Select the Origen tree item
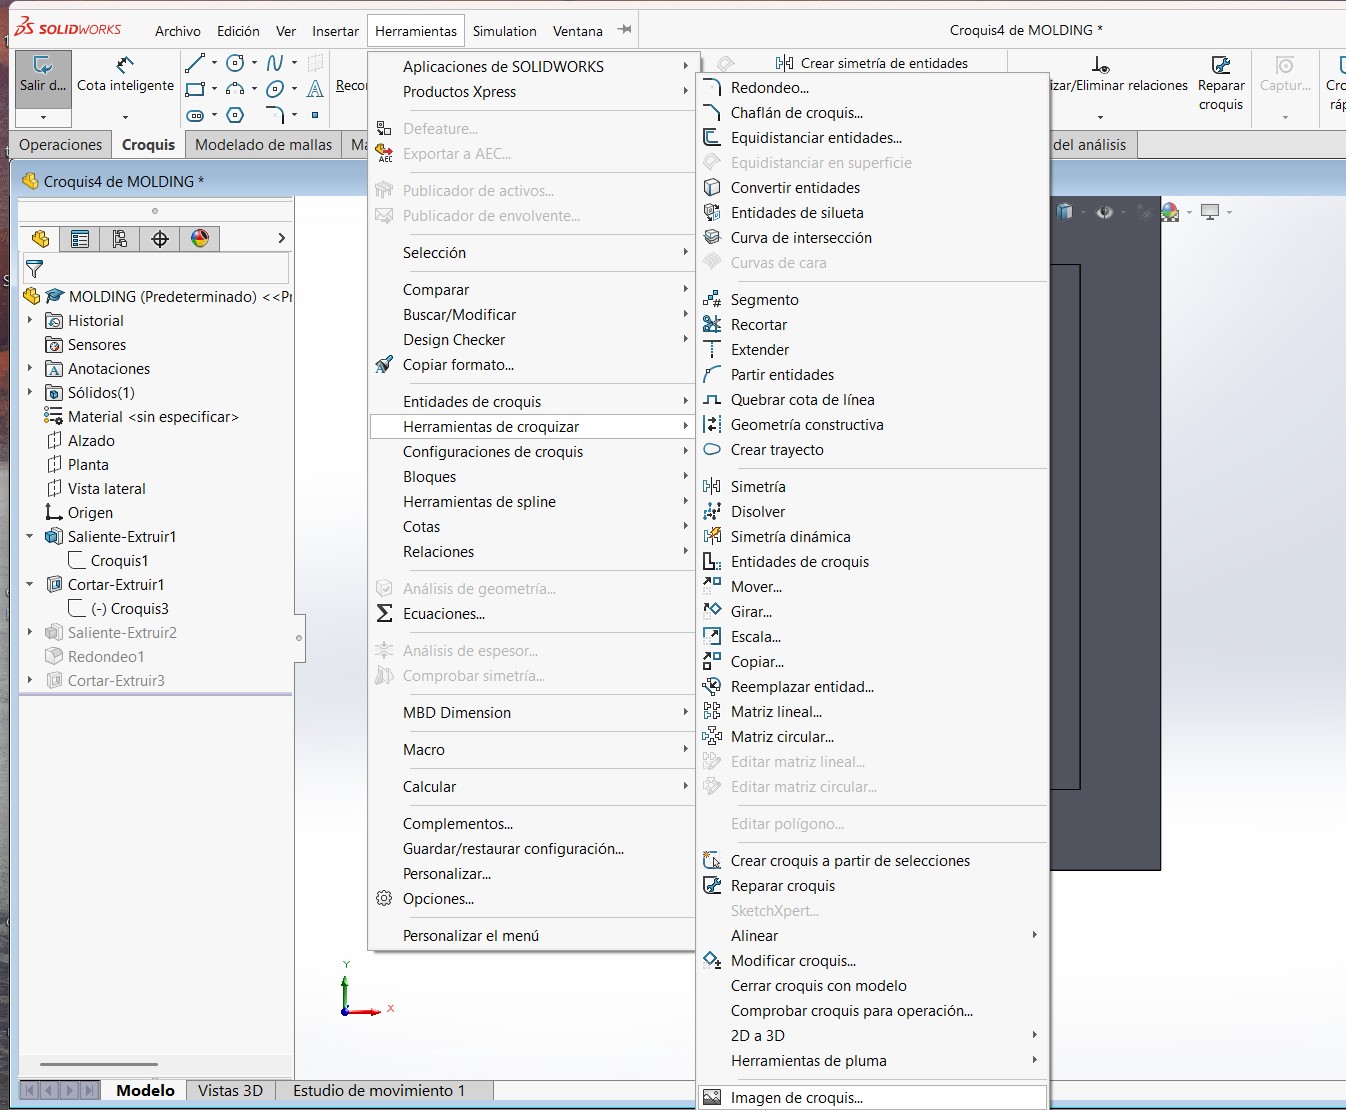The width and height of the screenshot is (1346, 1110). [x=79, y=513]
